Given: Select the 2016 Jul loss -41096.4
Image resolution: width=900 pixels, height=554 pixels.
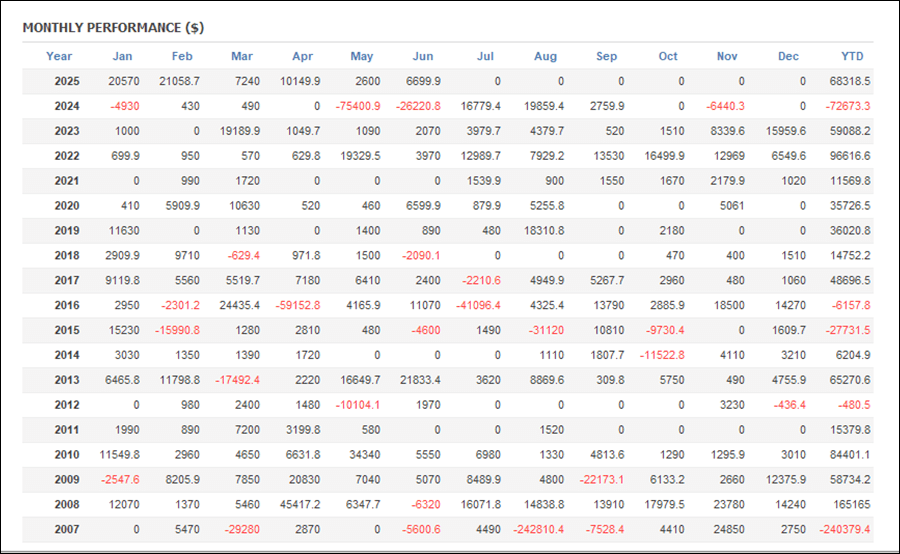Looking at the screenshot, I should click(478, 305).
